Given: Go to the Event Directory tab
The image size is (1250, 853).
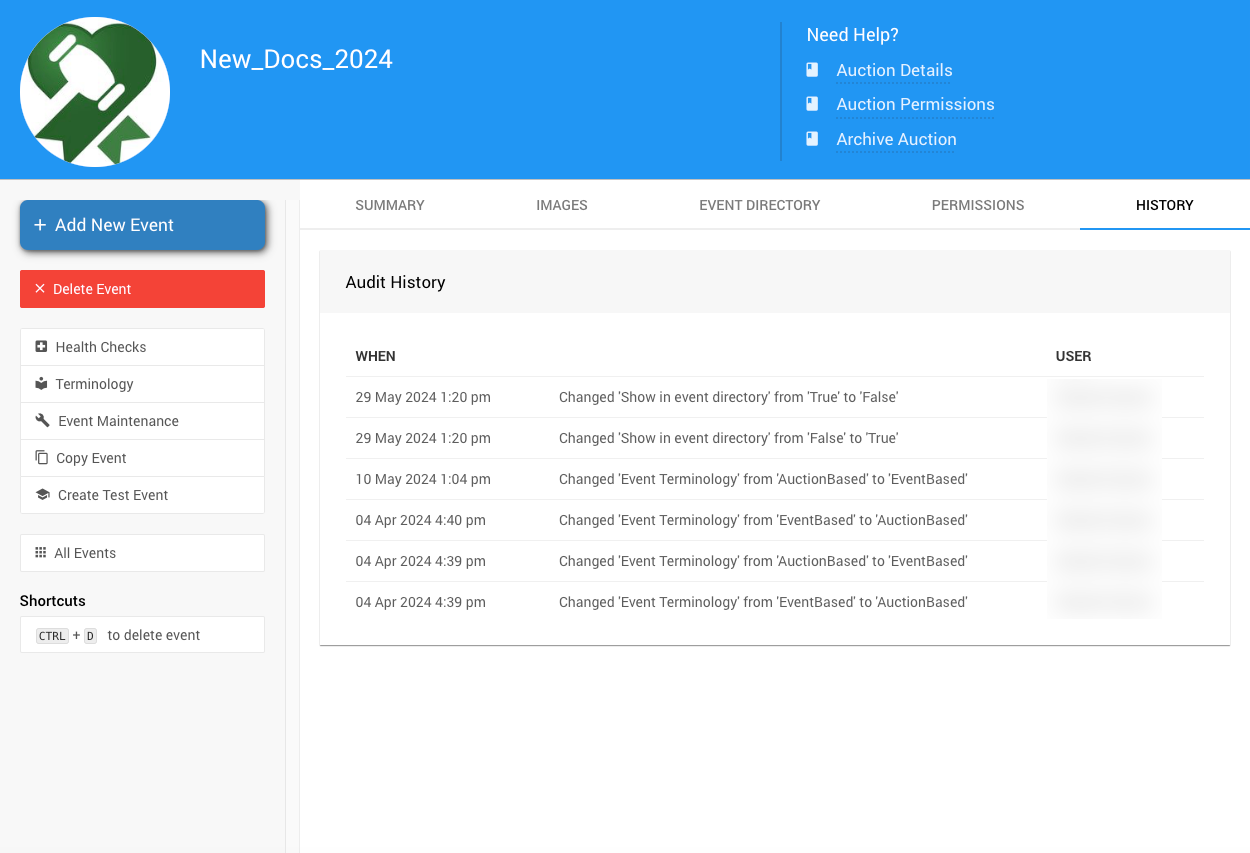Looking at the screenshot, I should click(760, 205).
